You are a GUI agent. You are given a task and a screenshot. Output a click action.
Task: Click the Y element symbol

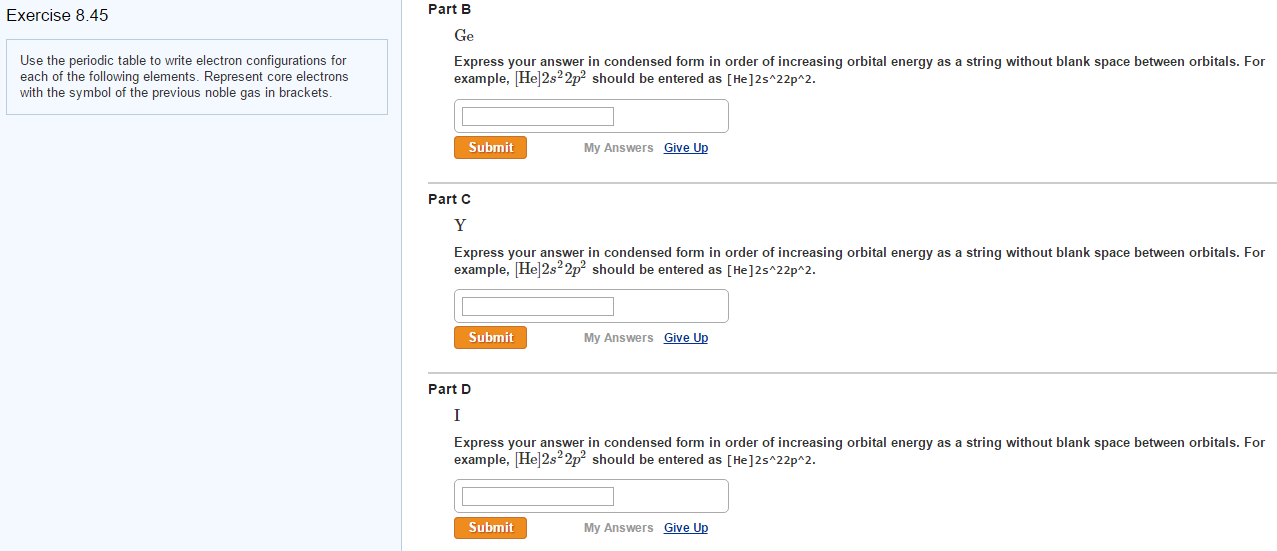tap(460, 225)
